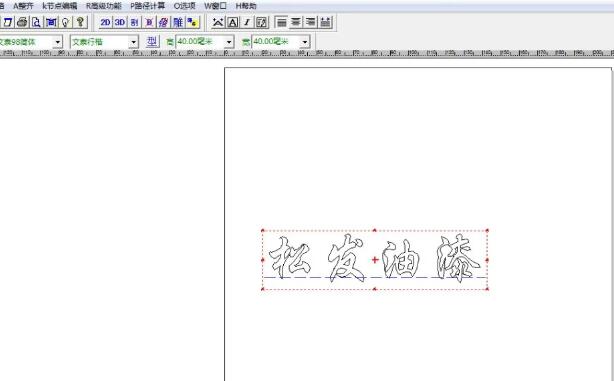
Task: Click the red center cross of selection
Action: click(x=375, y=260)
